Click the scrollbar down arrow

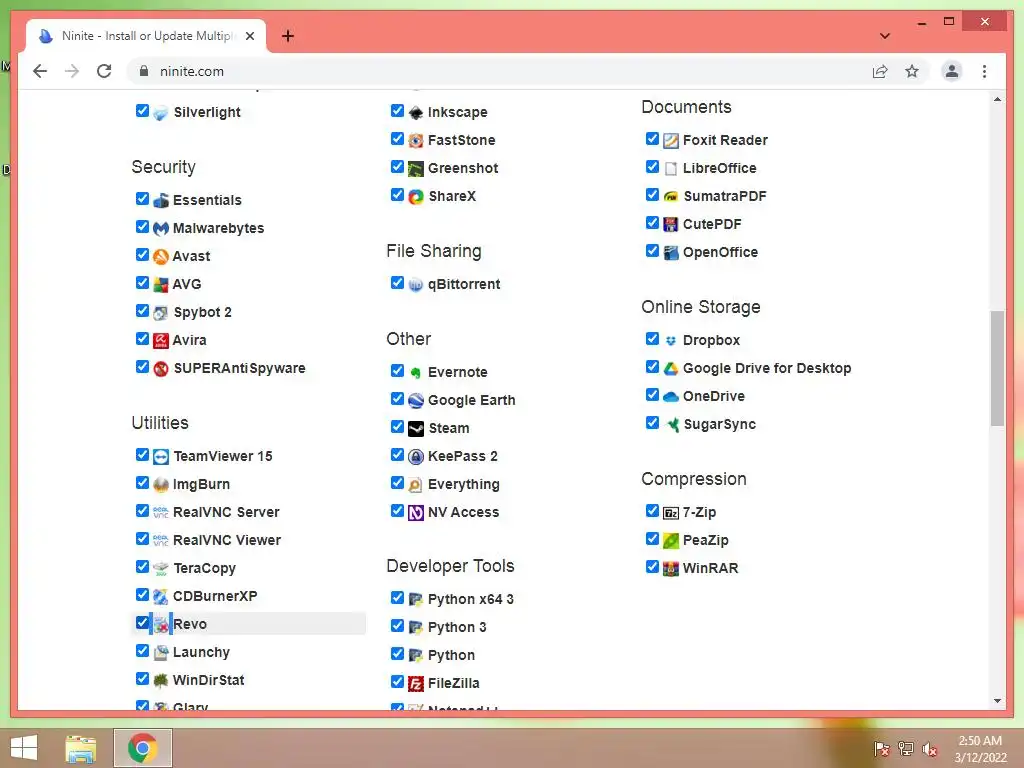(997, 701)
